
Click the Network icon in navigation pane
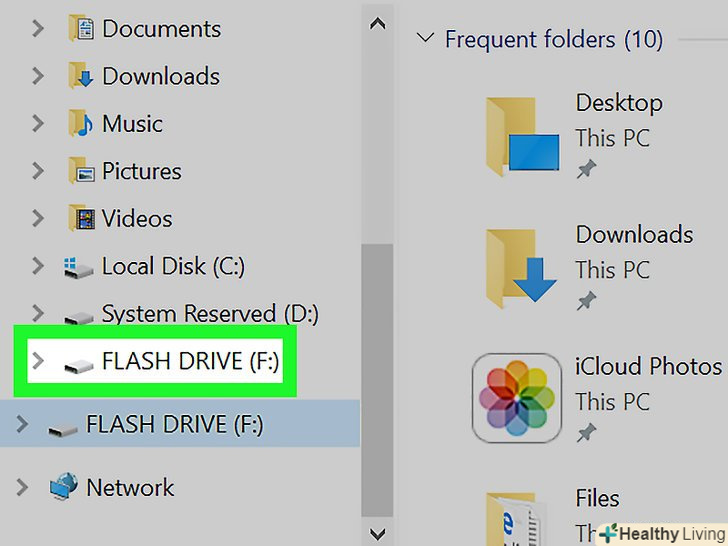[x=63, y=487]
